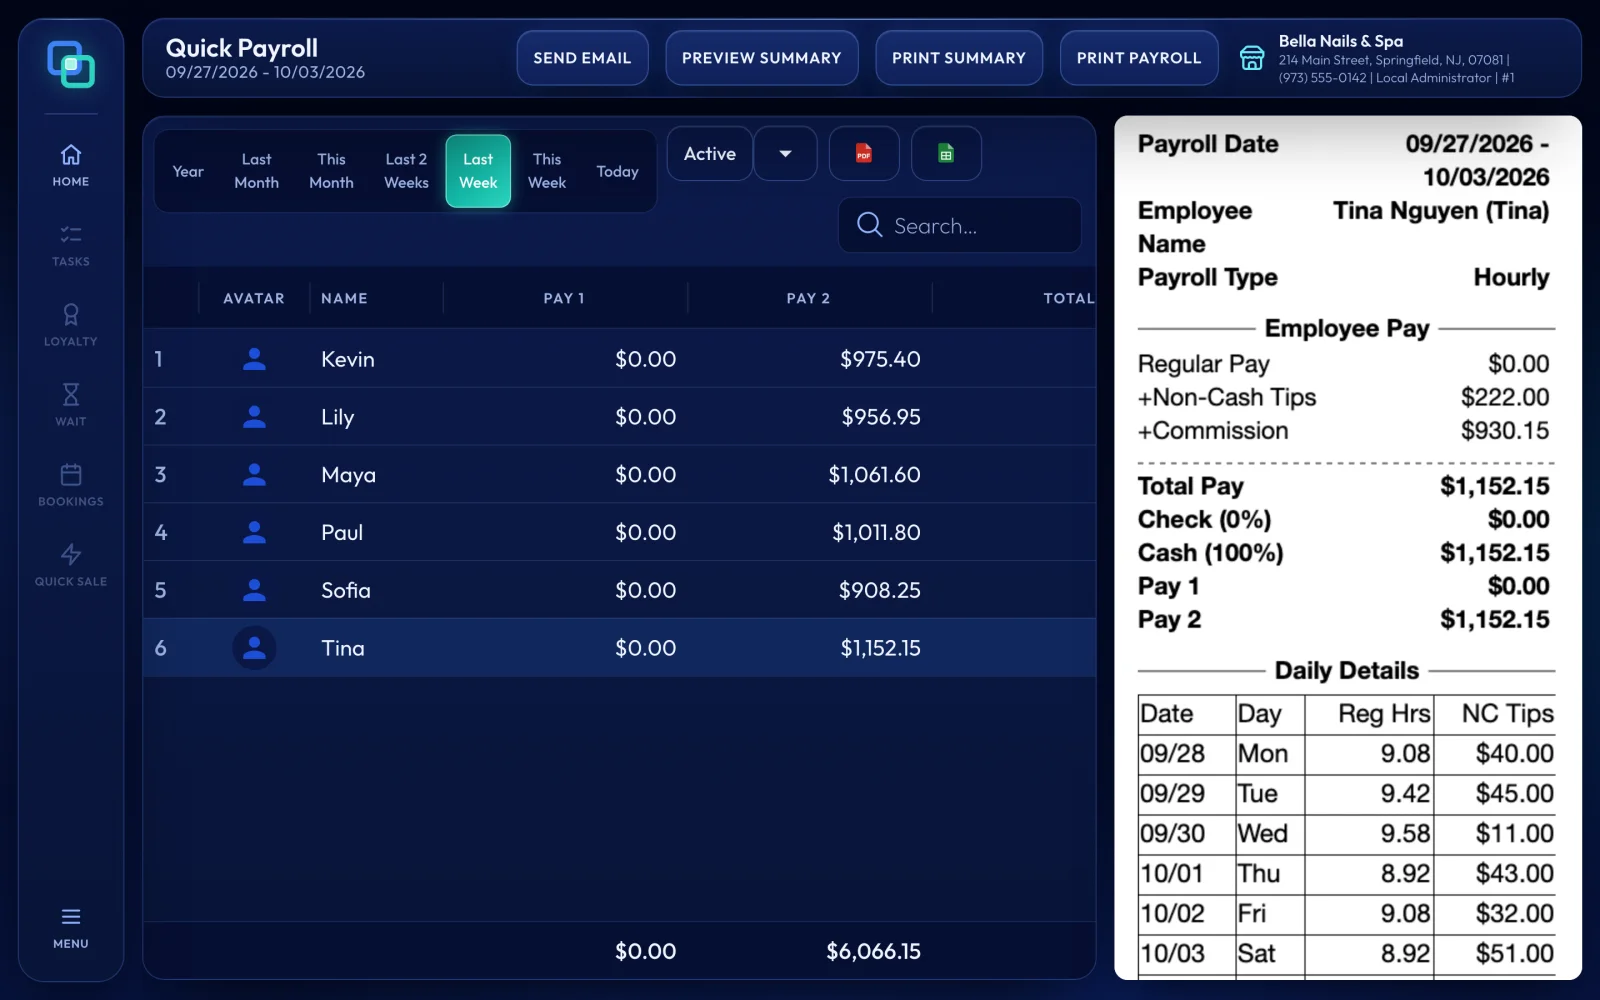Viewport: 1600px width, 1000px height.
Task: Select the Last Month range tab
Action: click(257, 171)
